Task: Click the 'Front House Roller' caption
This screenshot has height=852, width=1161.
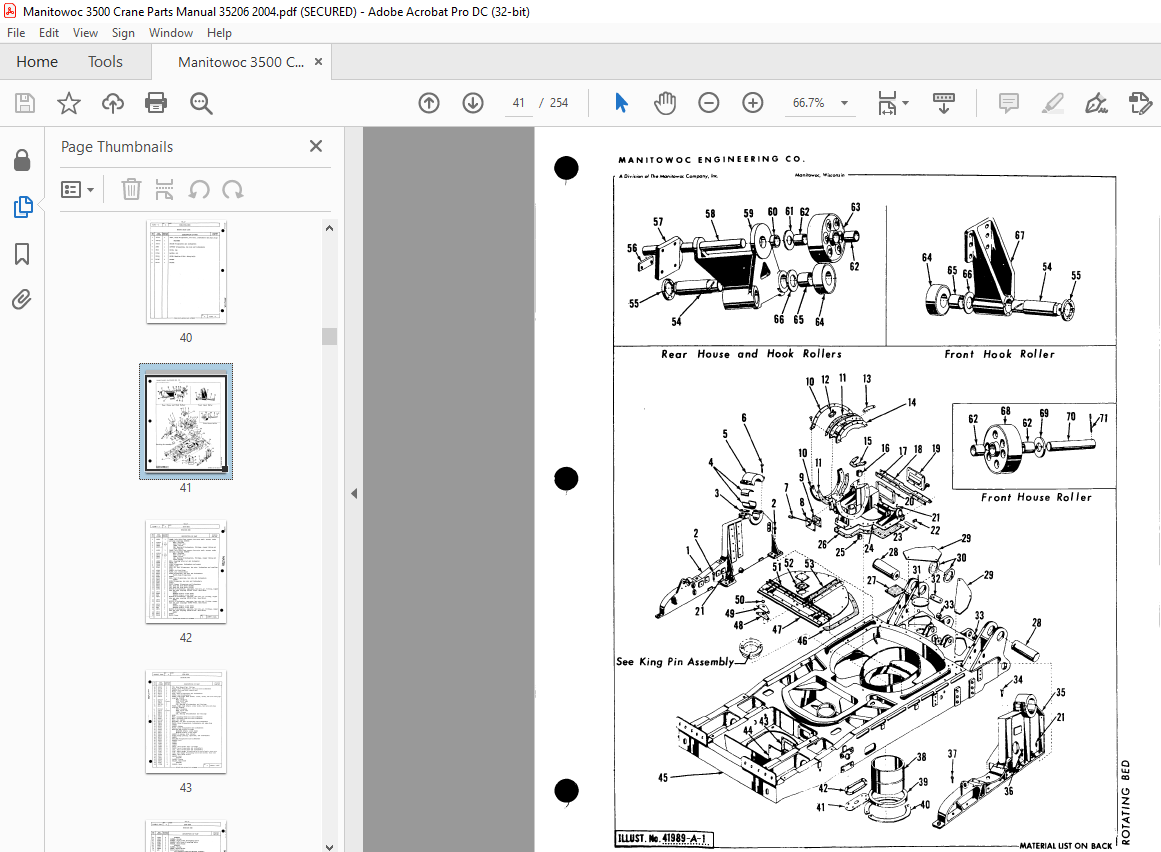Action: coord(1036,497)
